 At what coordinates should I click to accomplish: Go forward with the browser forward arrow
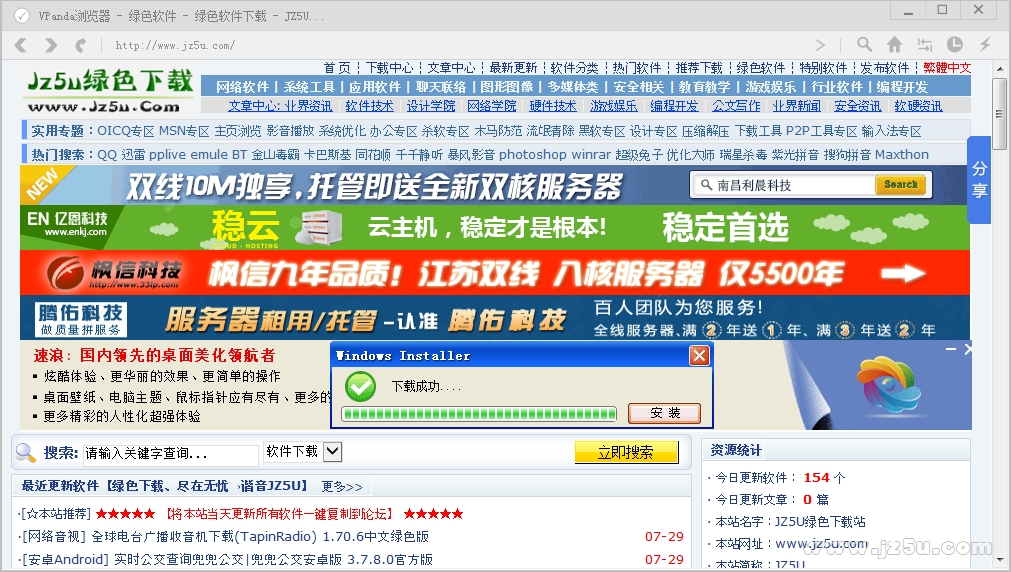51,45
